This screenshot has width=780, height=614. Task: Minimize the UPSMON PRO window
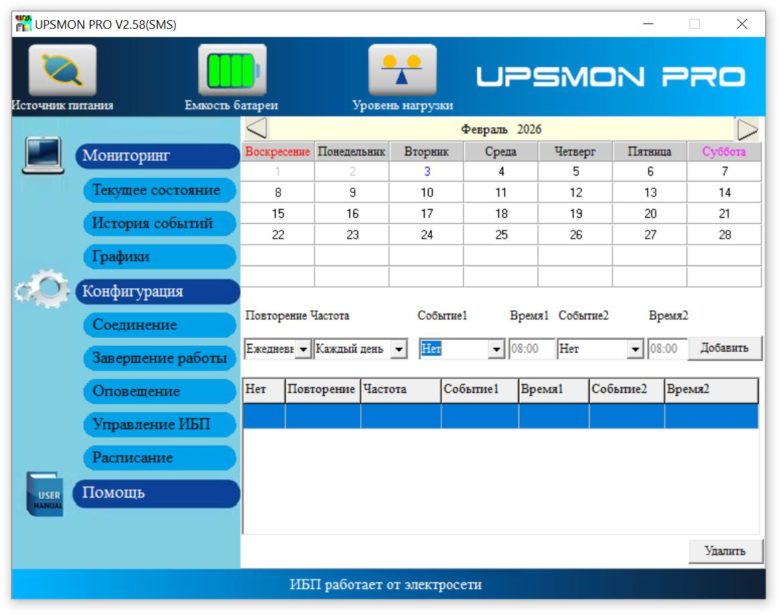tap(648, 24)
